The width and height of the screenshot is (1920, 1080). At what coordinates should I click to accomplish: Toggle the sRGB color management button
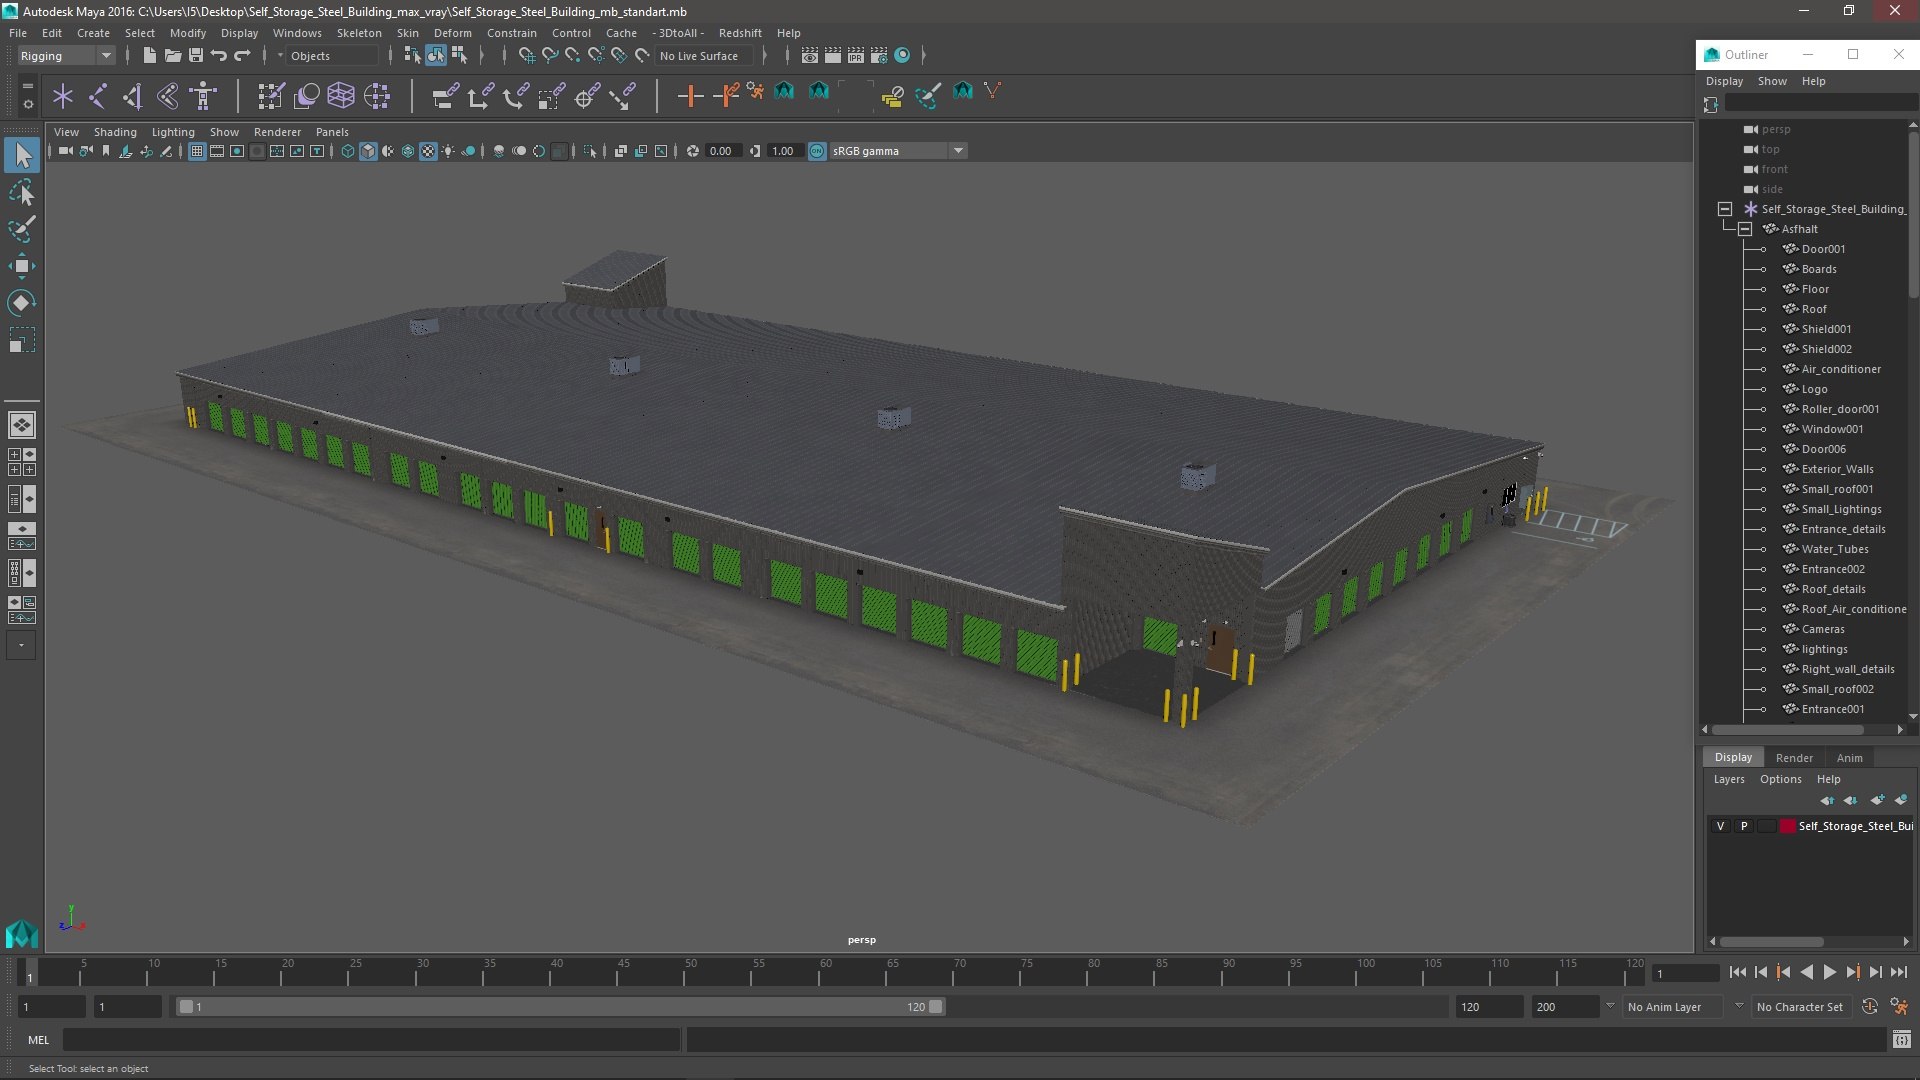pos(817,151)
